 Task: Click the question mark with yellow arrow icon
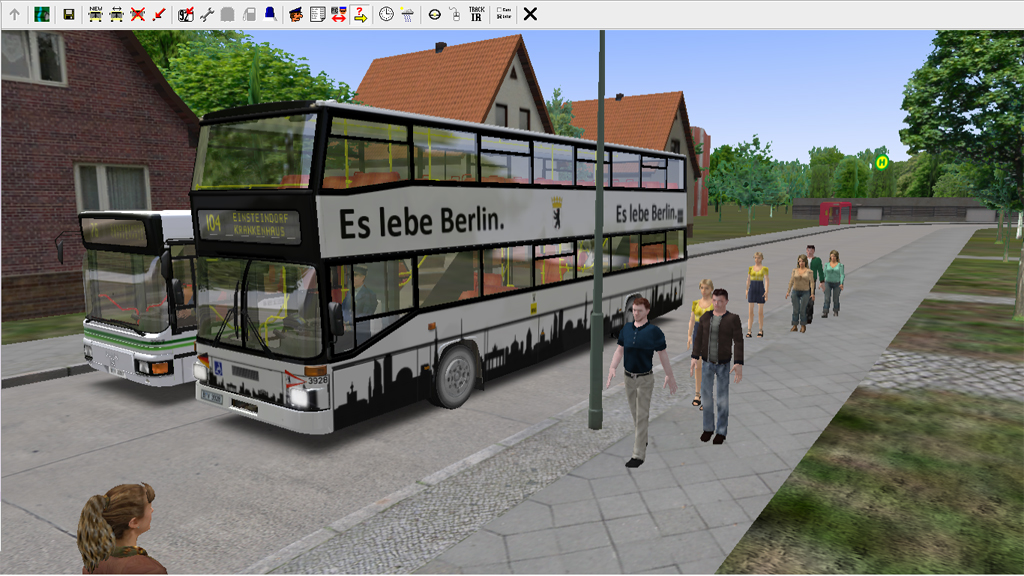tap(360, 14)
